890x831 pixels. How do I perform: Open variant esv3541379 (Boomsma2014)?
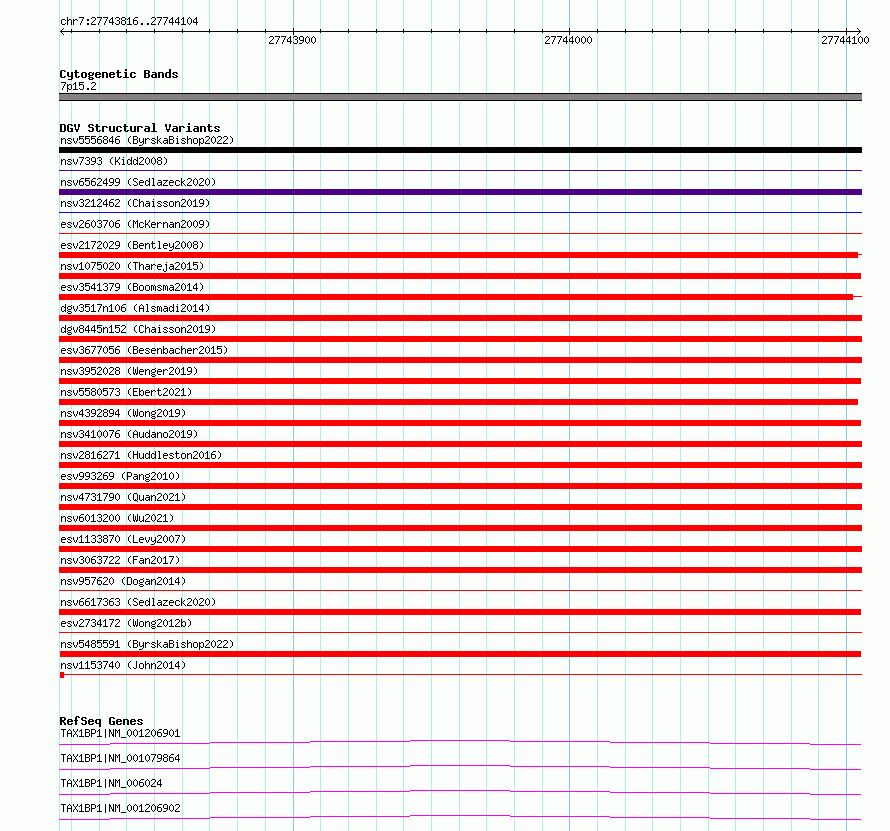(x=132, y=287)
